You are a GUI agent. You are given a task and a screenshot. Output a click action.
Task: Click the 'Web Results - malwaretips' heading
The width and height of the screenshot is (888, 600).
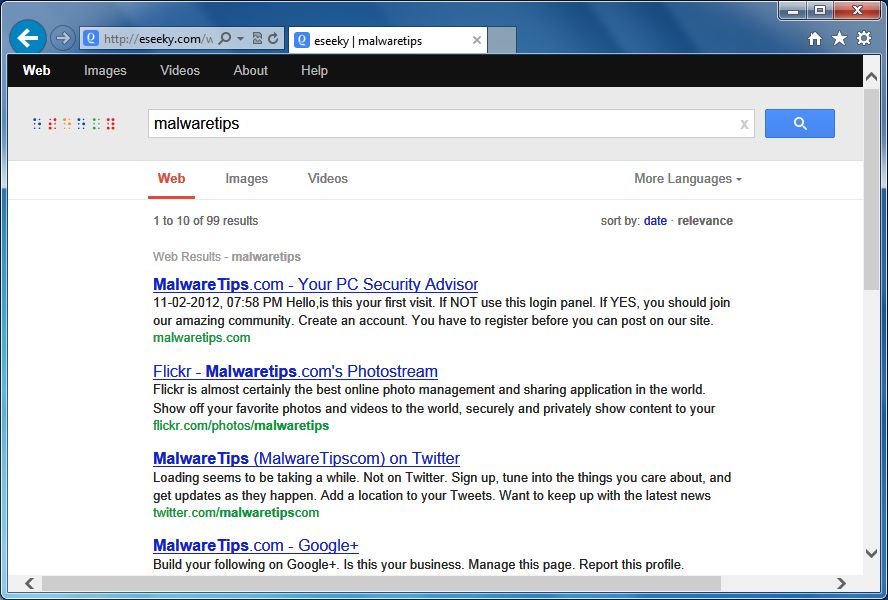227,257
